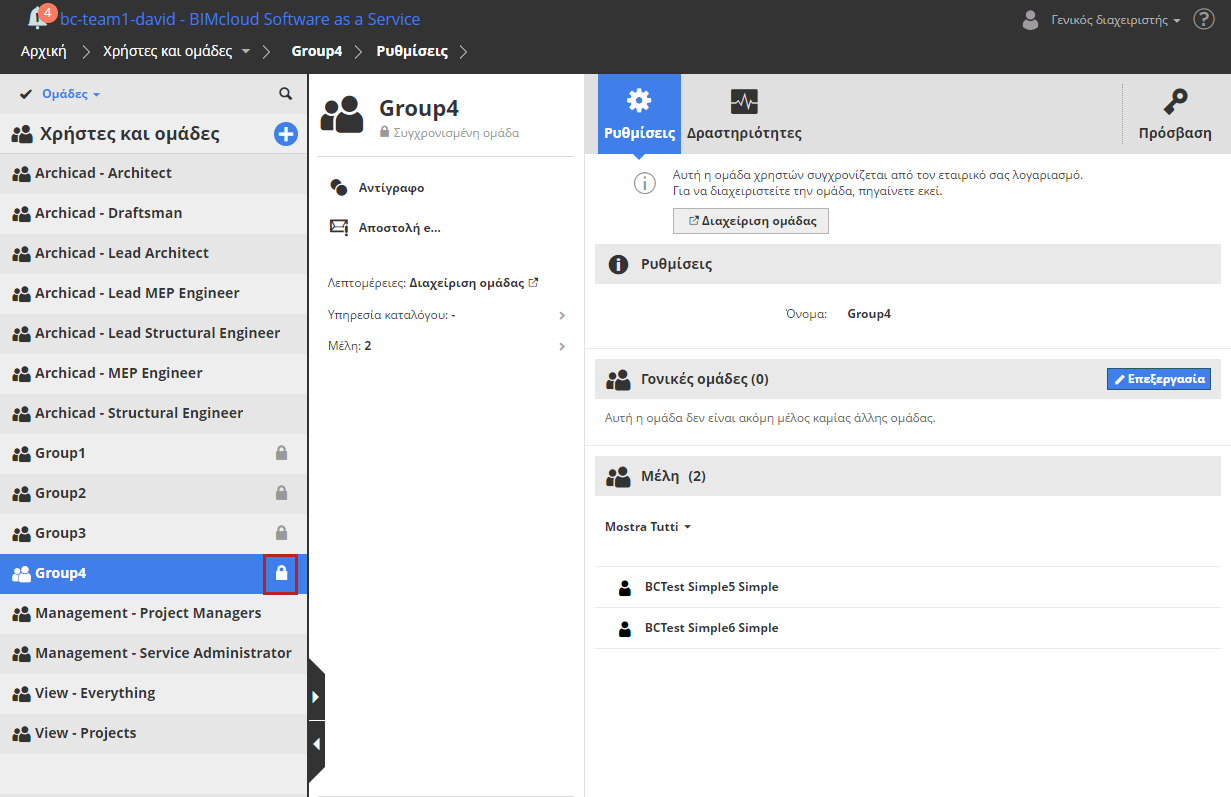
Task: Expand the panel with right-pointing arrow handle
Action: [x=316, y=696]
